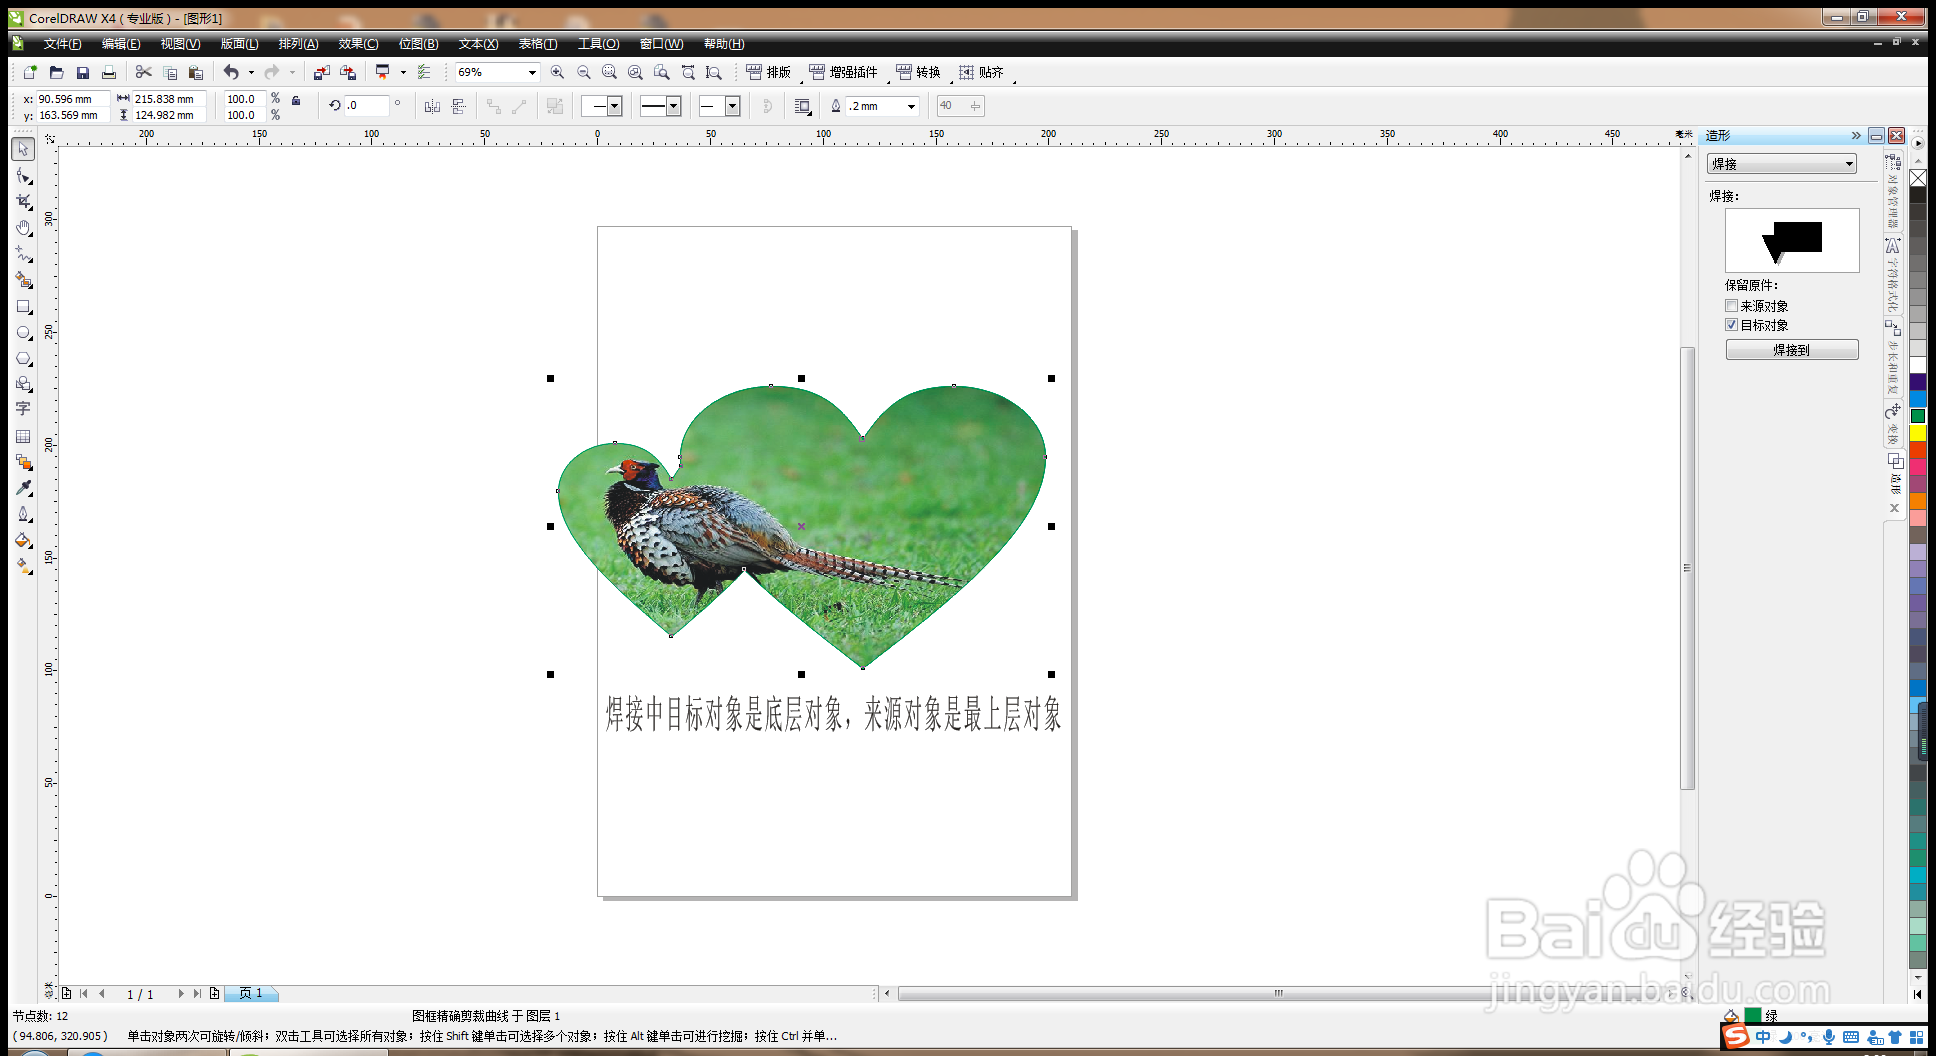
Task: Click the rotation angle input field
Action: point(366,105)
